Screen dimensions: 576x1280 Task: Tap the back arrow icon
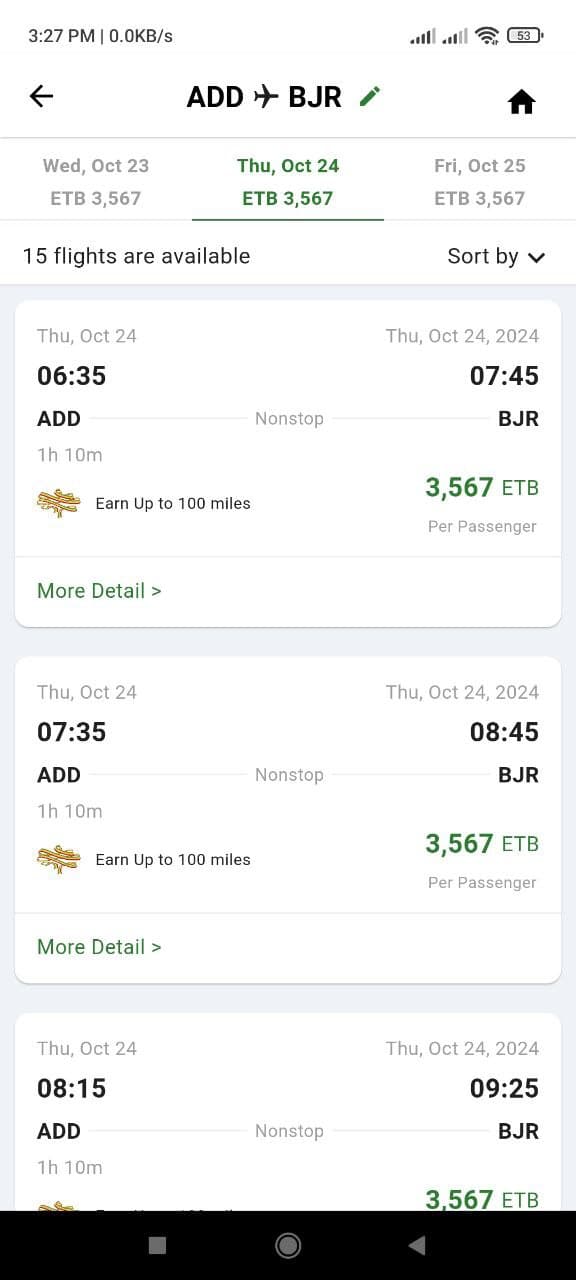pyautogui.click(x=41, y=96)
